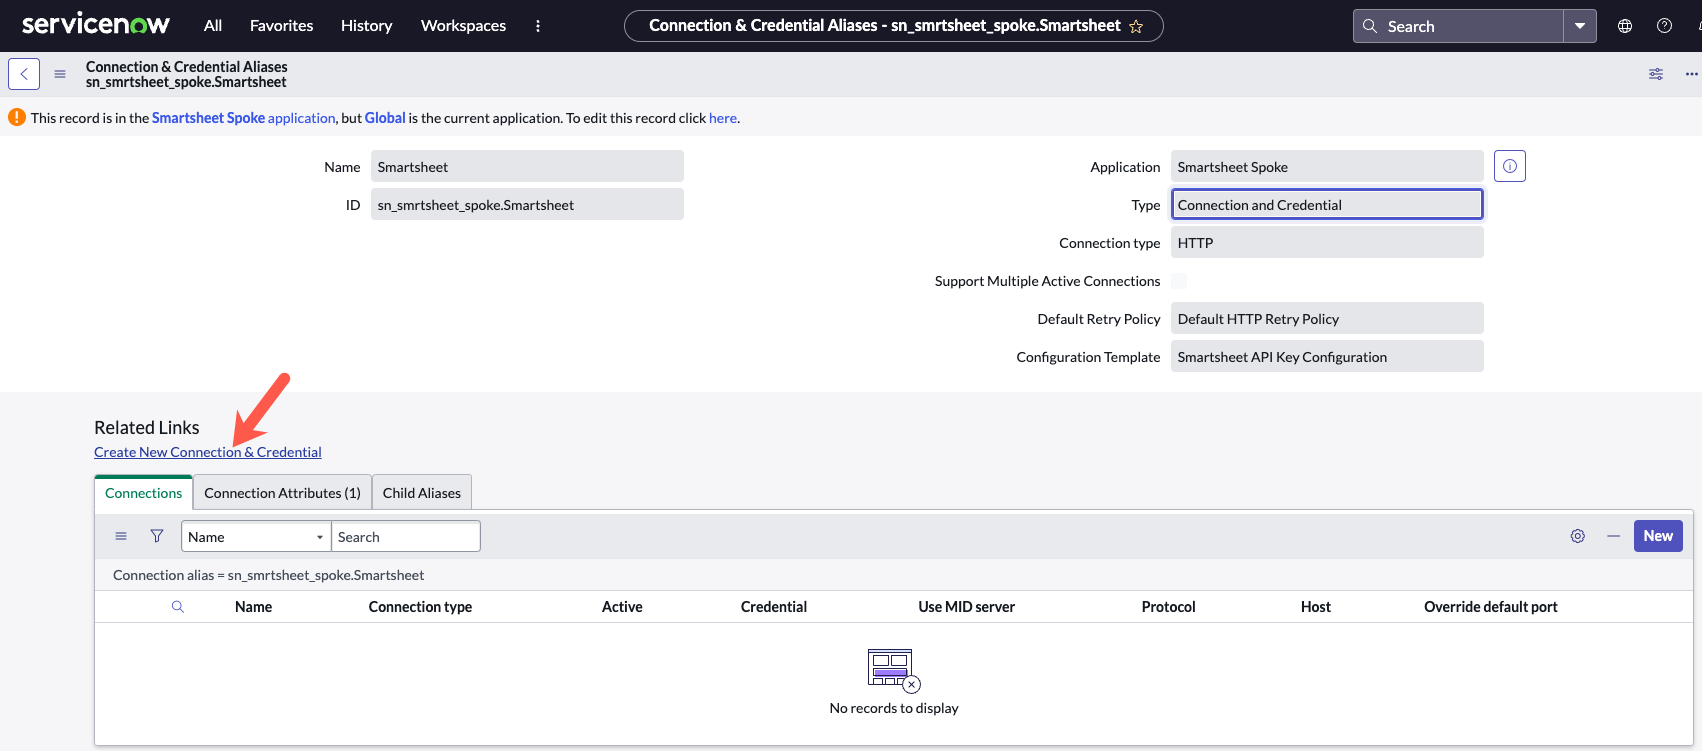The height and width of the screenshot is (751, 1702).
Task: Open the Connection type dropdown field
Action: (x=1327, y=242)
